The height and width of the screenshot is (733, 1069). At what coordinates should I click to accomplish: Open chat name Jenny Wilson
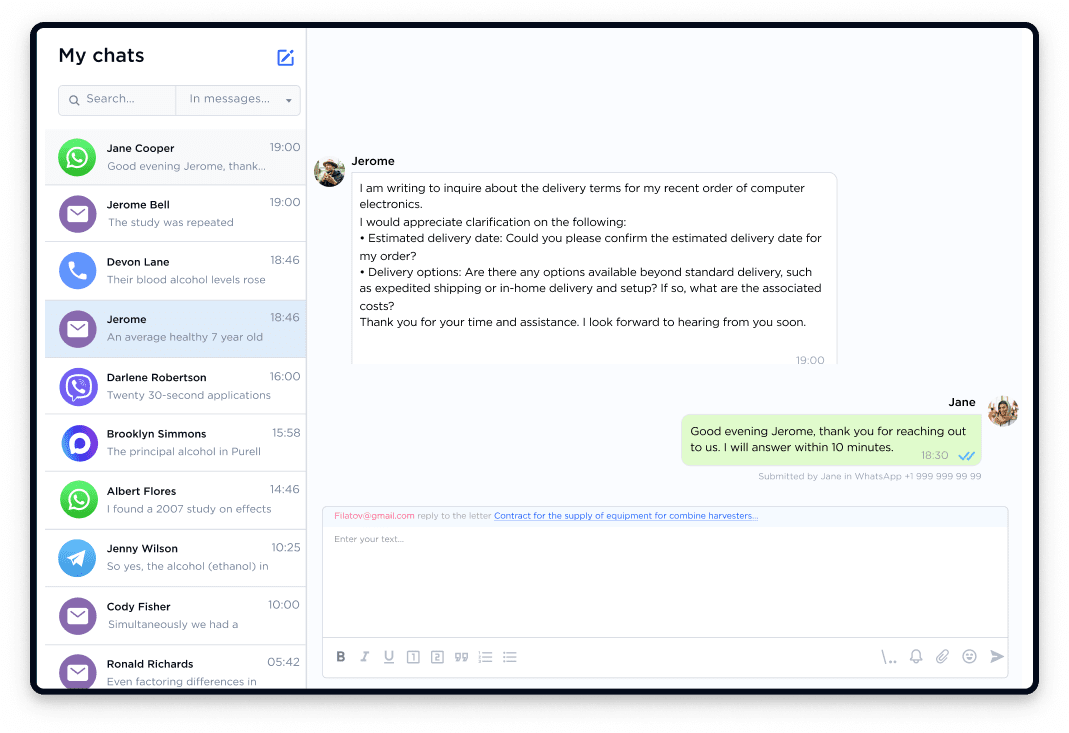(x=142, y=548)
